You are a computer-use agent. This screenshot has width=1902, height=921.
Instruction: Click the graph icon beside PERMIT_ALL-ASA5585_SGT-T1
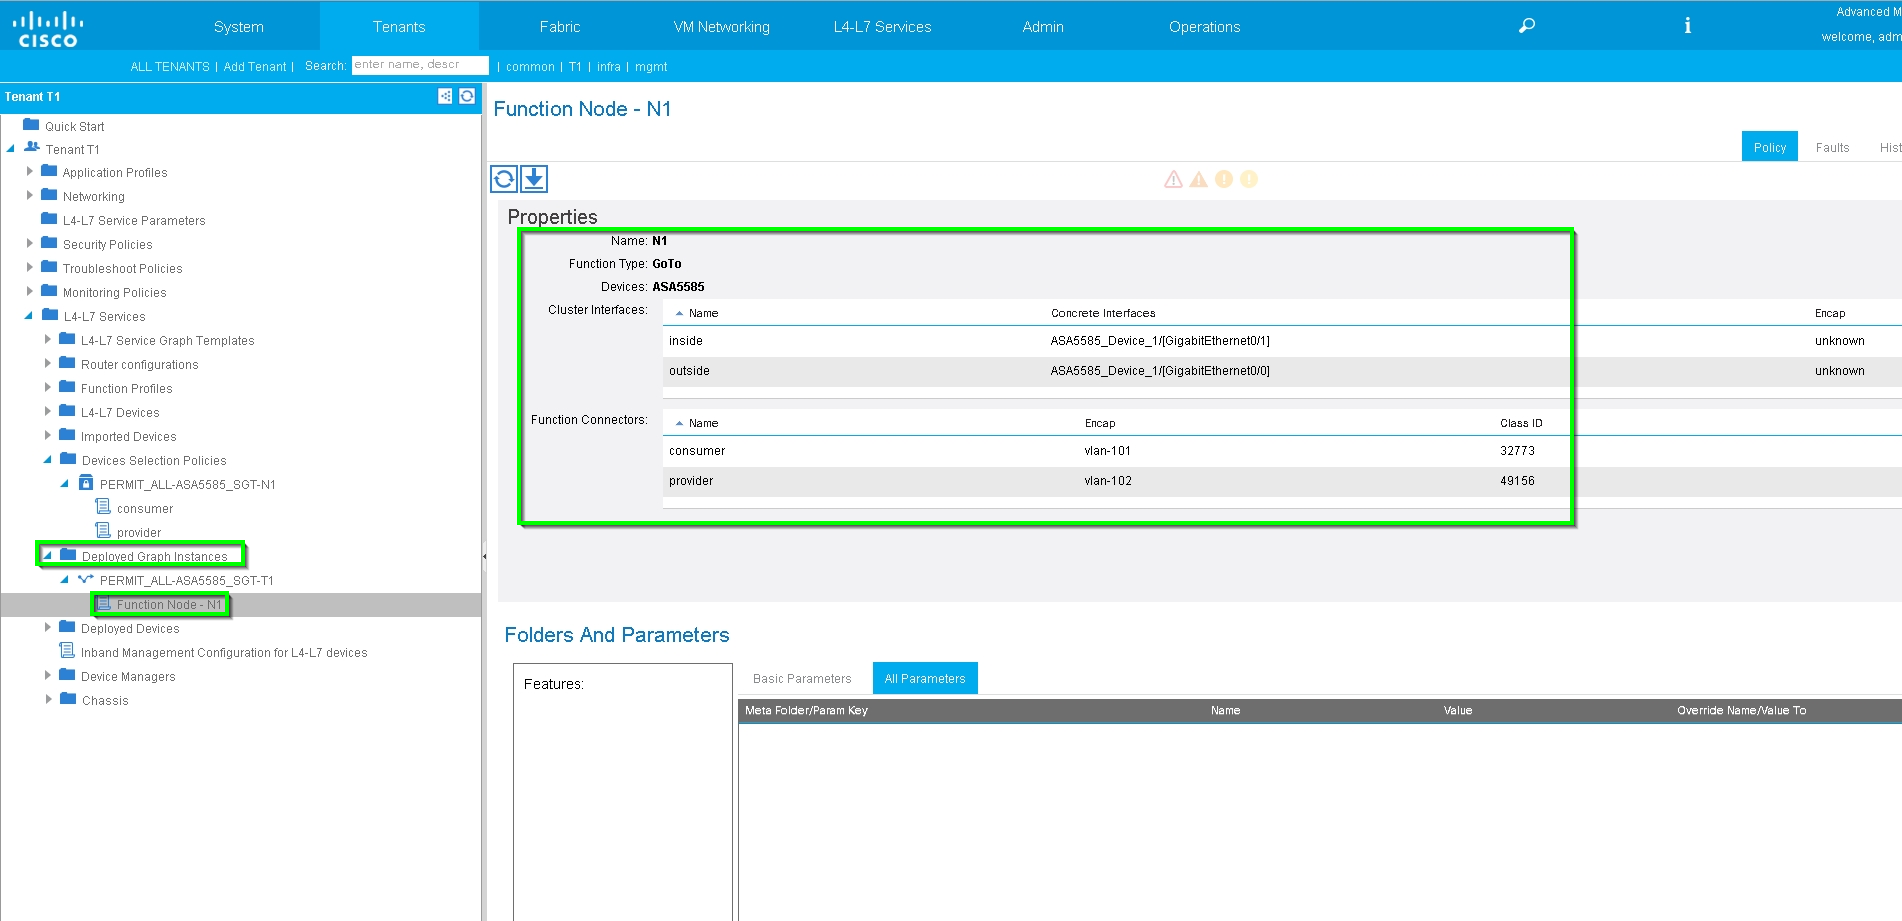[x=86, y=579]
